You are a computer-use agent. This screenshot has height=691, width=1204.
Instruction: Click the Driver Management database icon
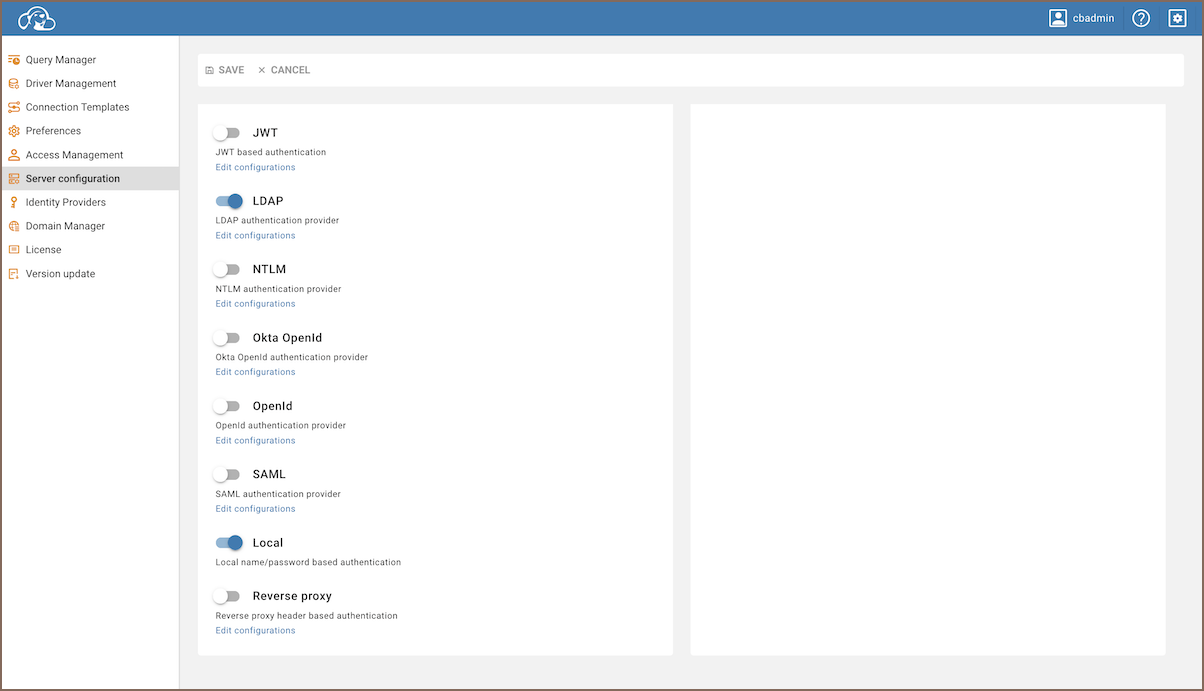14,84
